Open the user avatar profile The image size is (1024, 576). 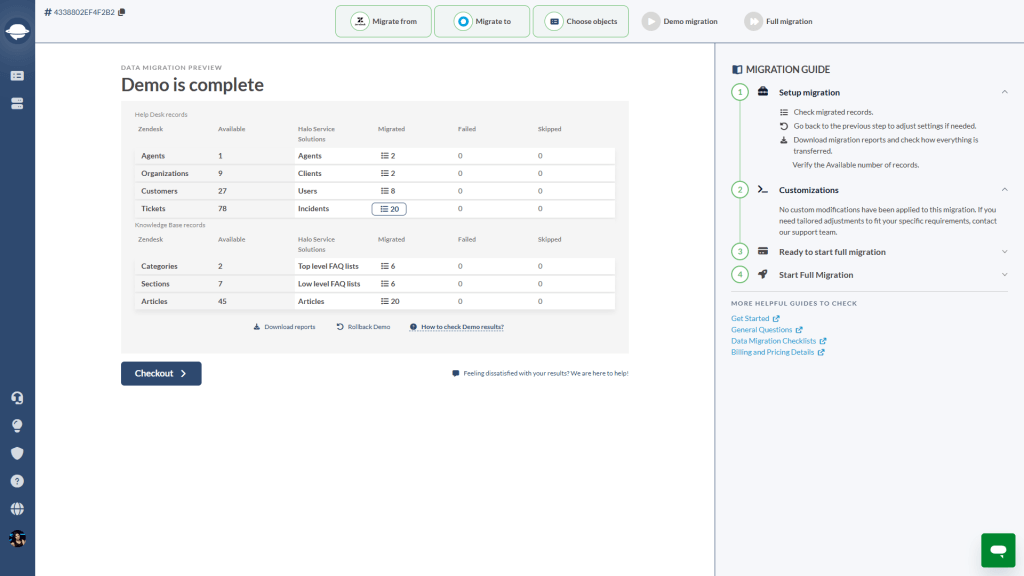pyautogui.click(x=17, y=538)
